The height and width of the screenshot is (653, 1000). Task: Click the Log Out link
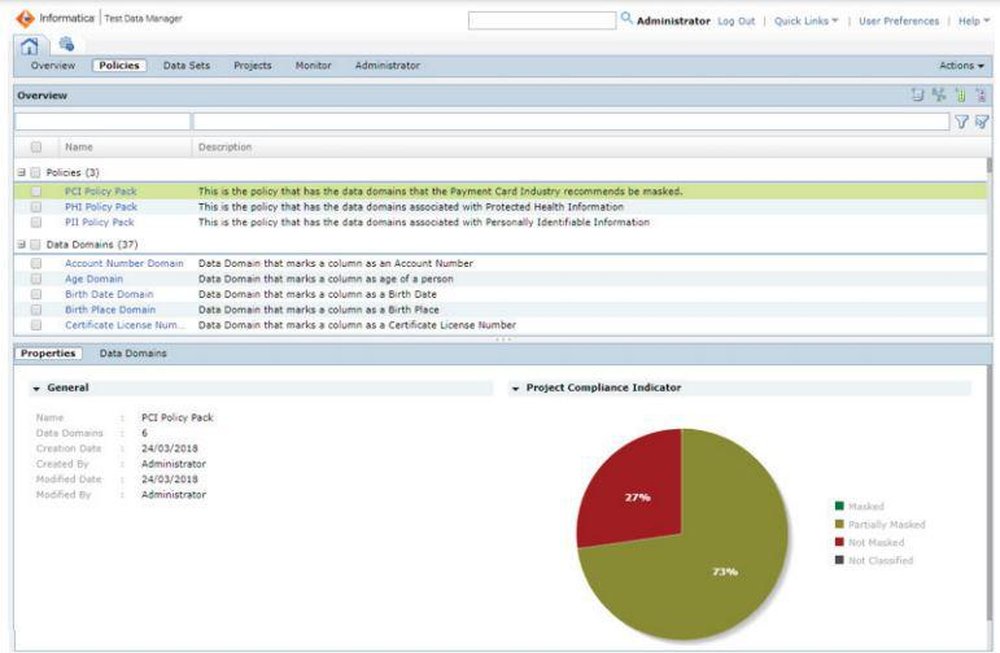(736, 21)
